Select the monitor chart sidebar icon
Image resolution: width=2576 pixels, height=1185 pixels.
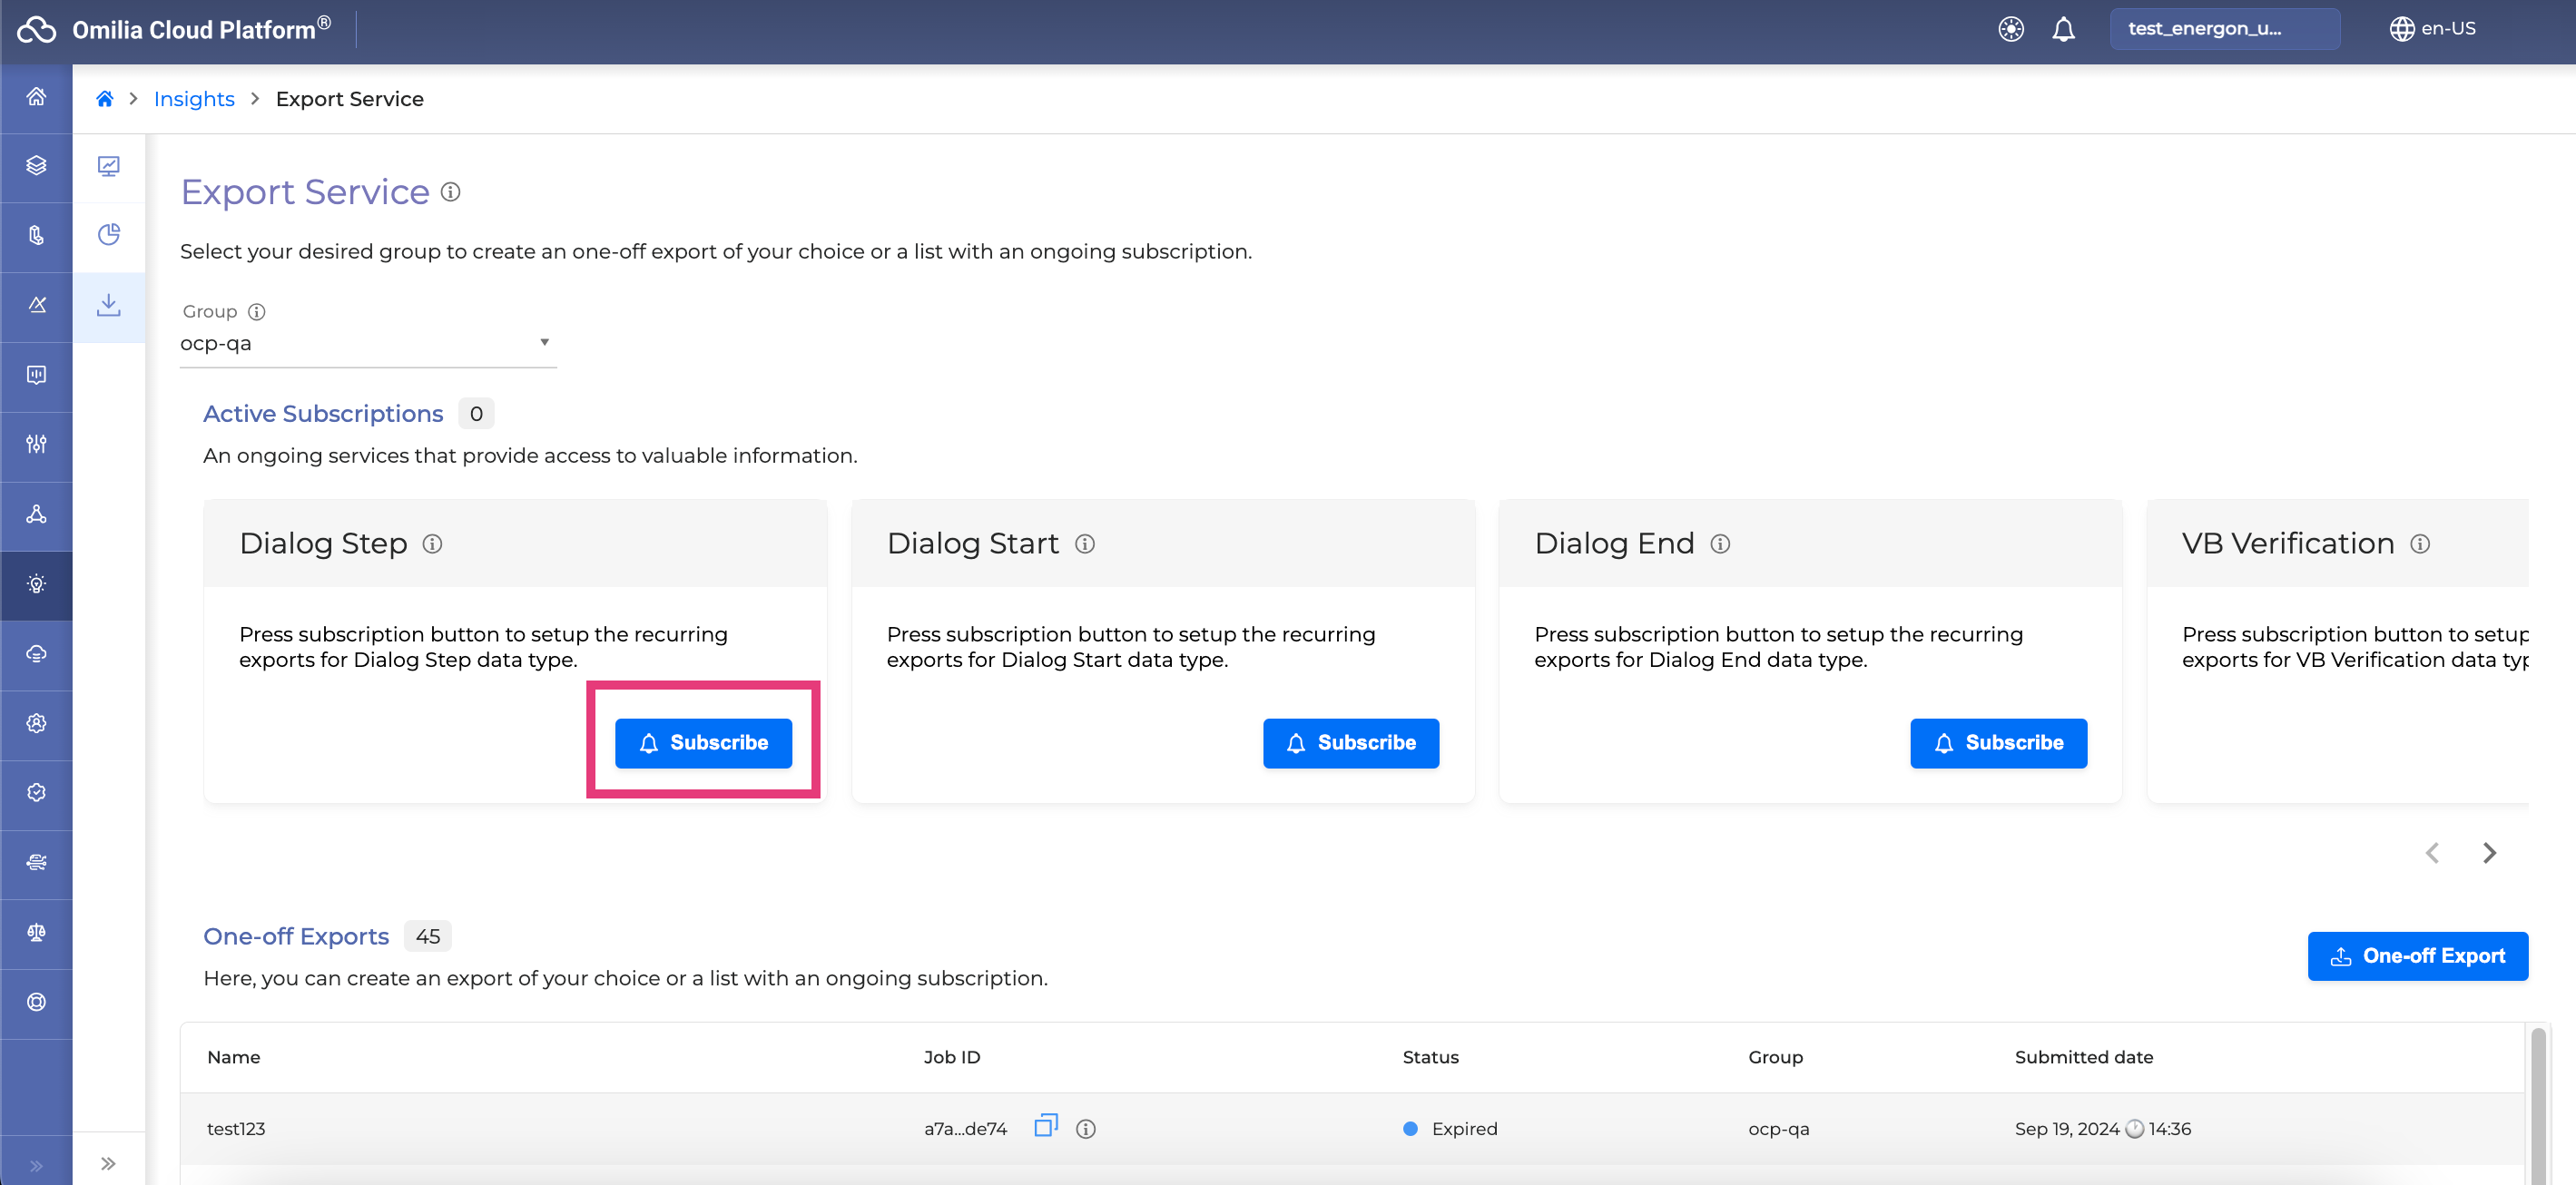(x=108, y=166)
